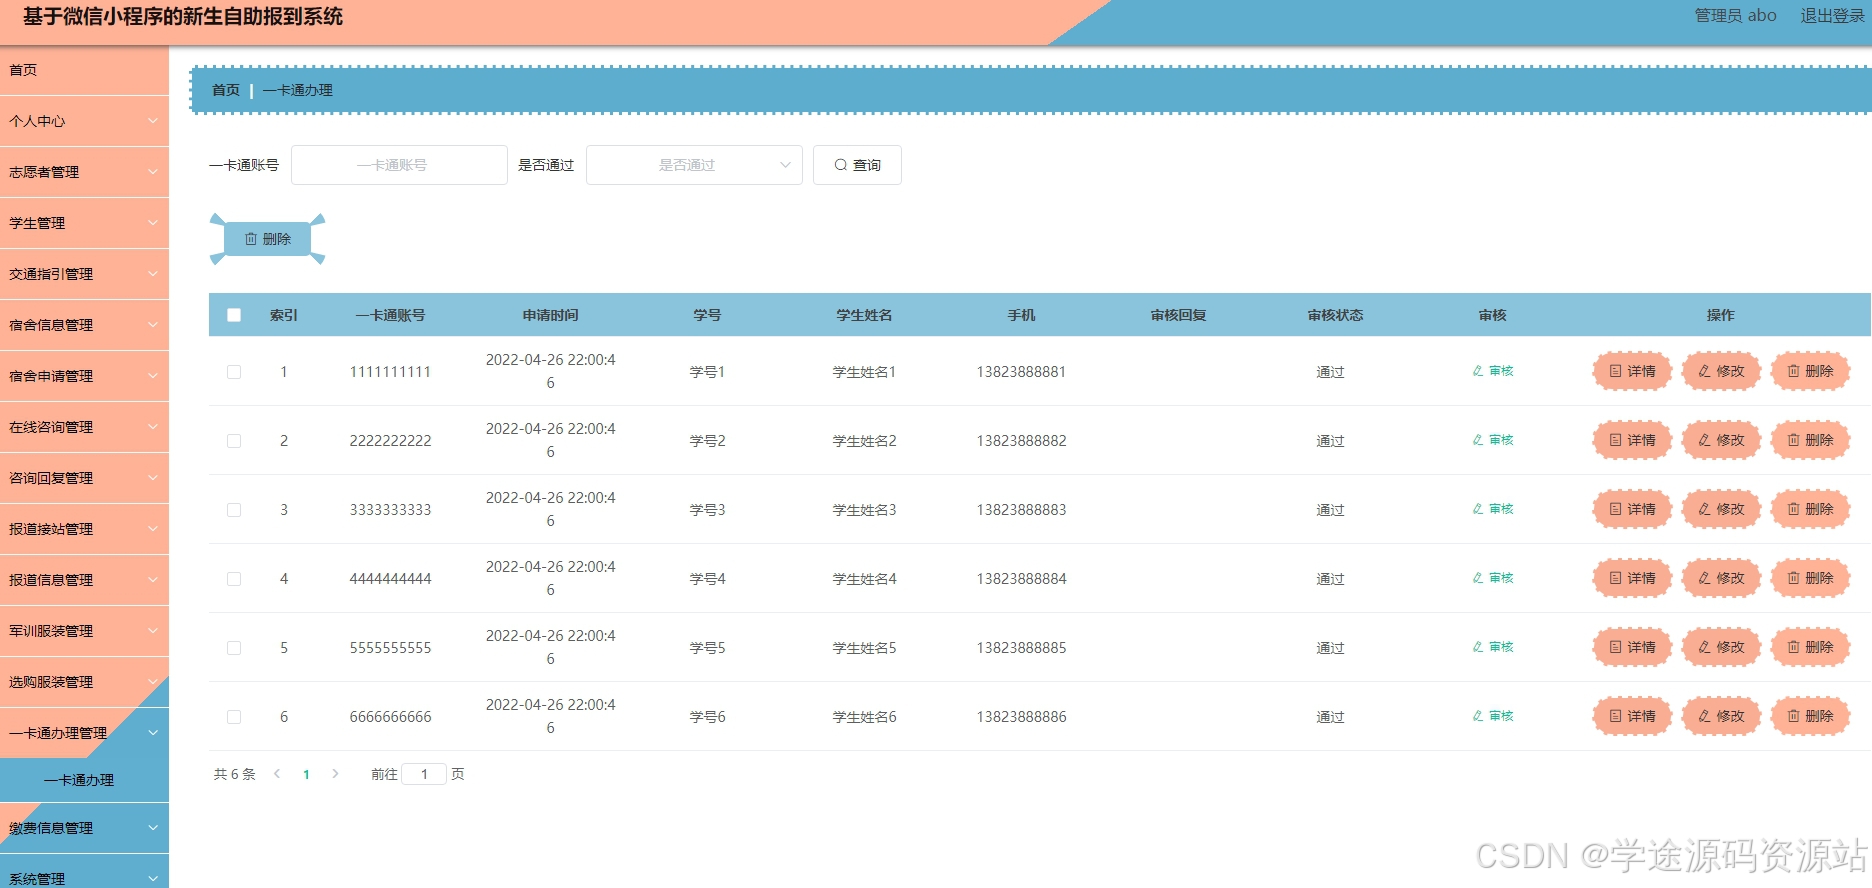The width and height of the screenshot is (1872, 888).
Task: Go to previous page arrow in pagination
Action: [277, 774]
